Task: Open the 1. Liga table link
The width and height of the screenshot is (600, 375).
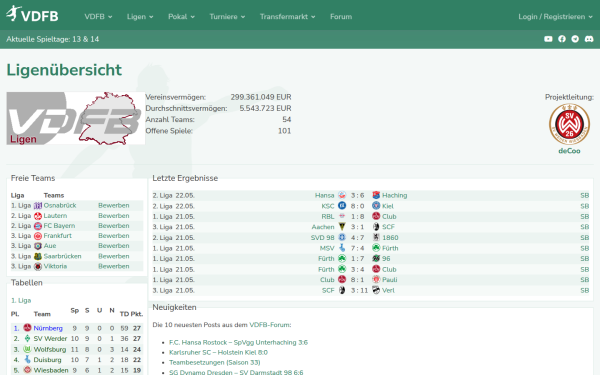Action: (21, 300)
